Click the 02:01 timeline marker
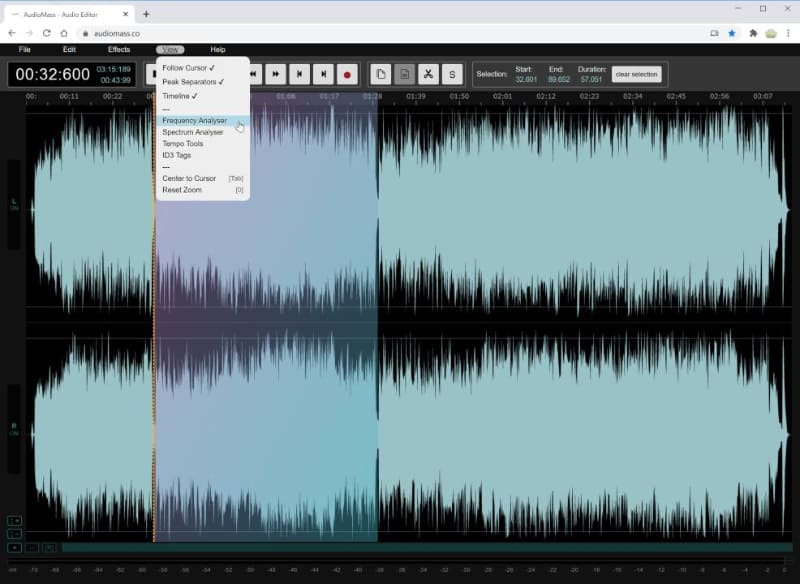This screenshot has height=584, width=800. click(x=503, y=96)
